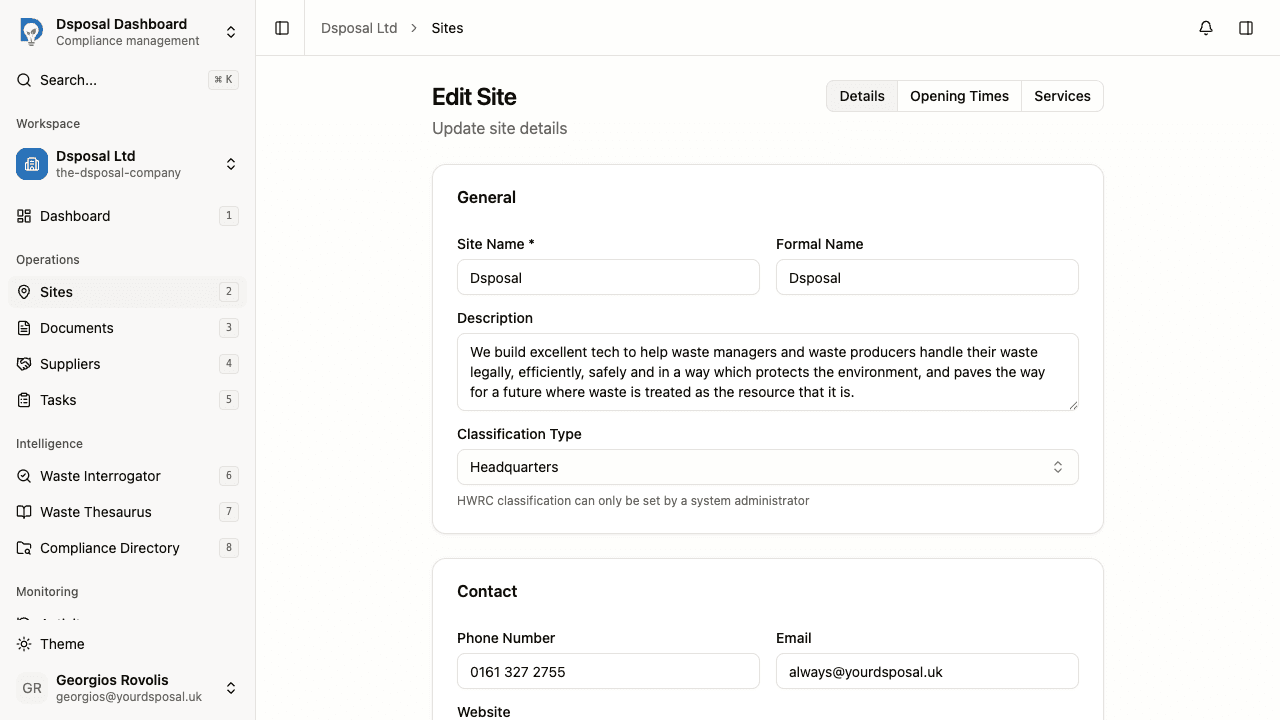Open the Dashboard page
This screenshot has width=1280, height=720.
coord(74,216)
